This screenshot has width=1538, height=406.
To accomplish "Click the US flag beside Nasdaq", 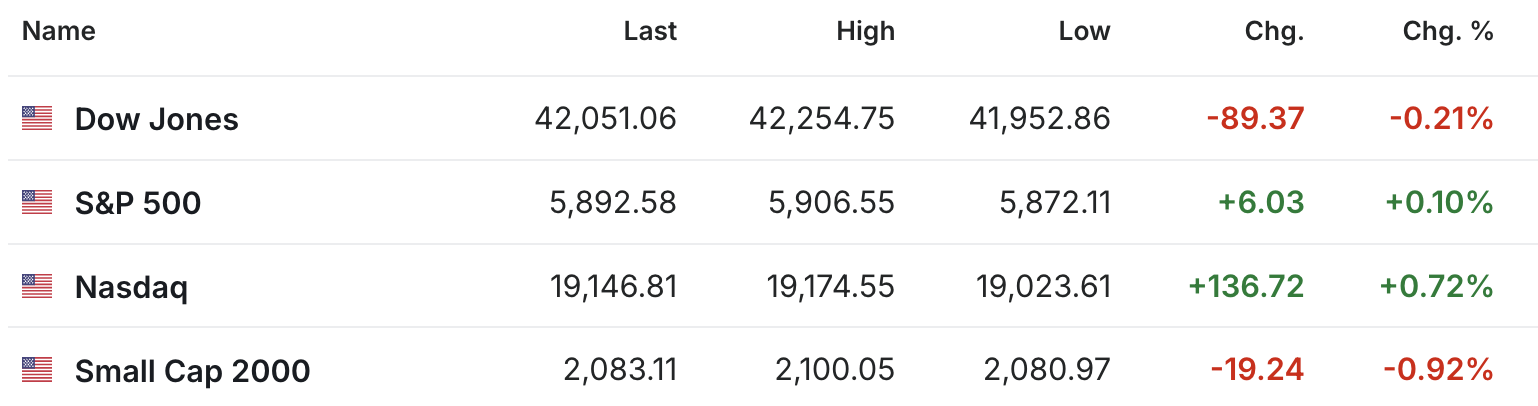I will 36,287.
